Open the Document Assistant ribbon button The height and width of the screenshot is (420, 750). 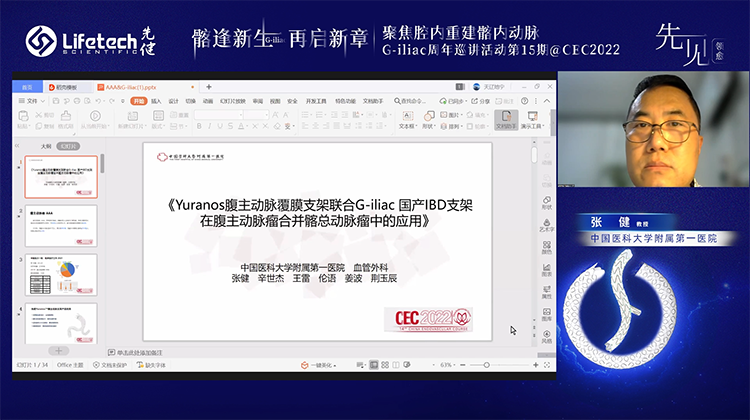coord(507,119)
